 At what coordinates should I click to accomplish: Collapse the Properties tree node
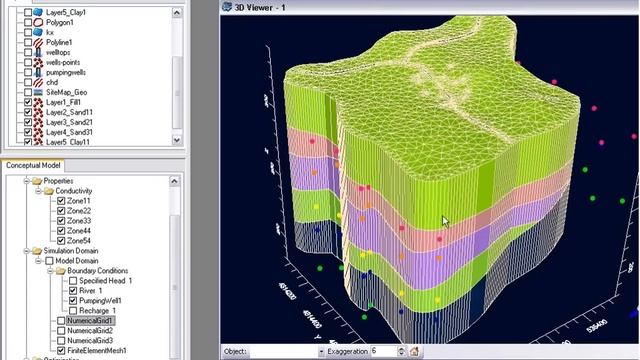point(26,181)
